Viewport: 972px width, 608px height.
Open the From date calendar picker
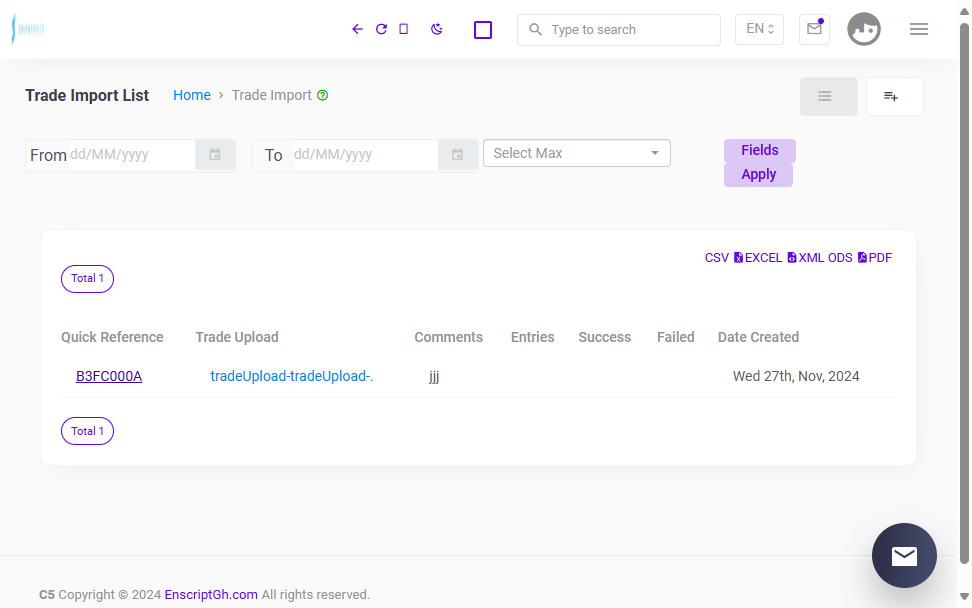(214, 155)
